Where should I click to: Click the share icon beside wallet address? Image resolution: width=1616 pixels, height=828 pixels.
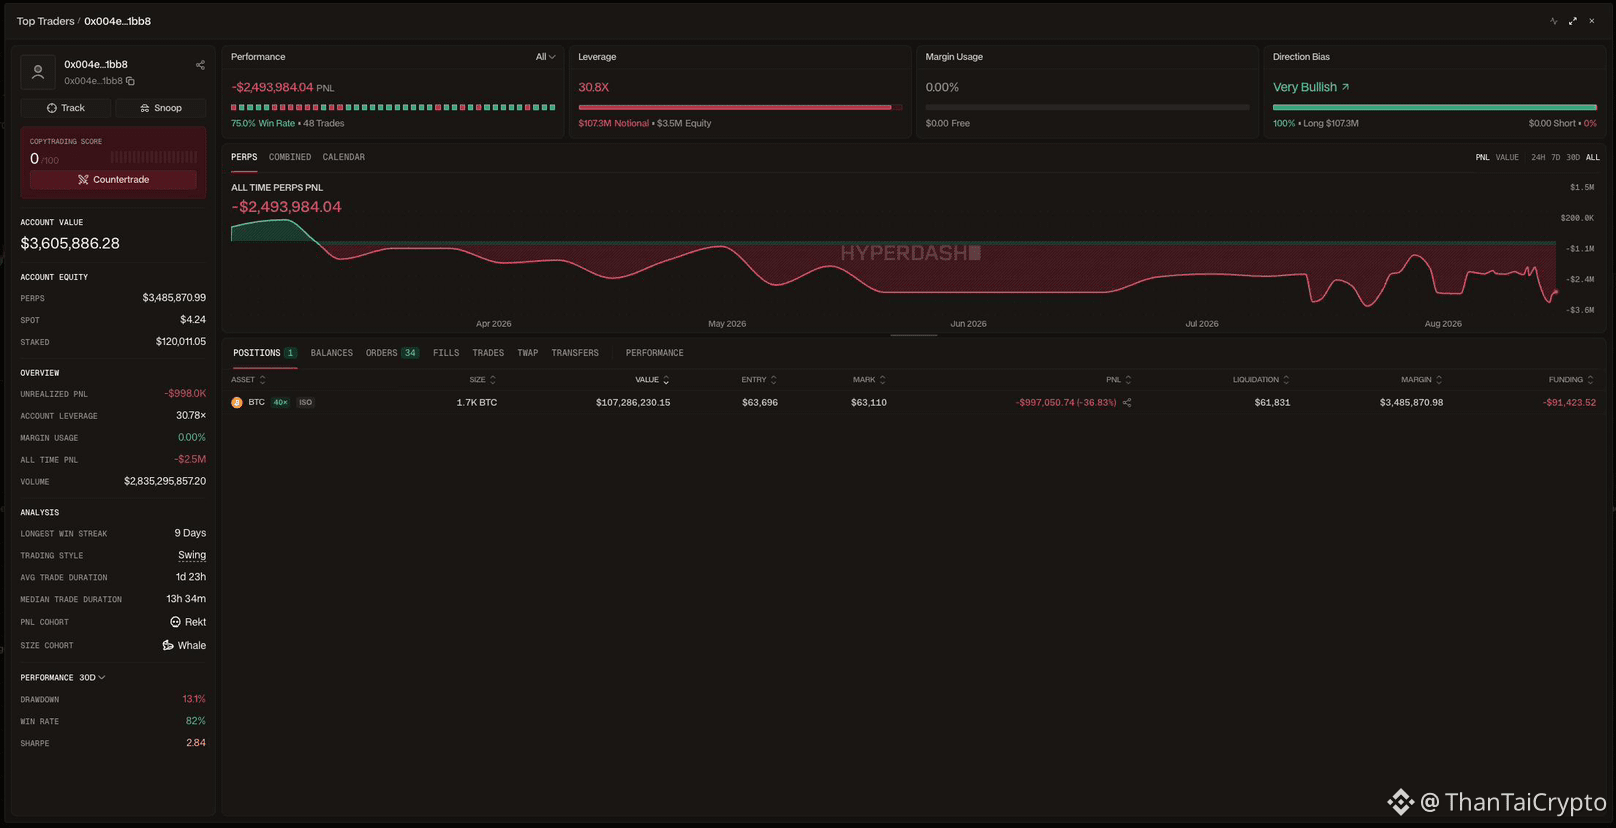(x=200, y=65)
